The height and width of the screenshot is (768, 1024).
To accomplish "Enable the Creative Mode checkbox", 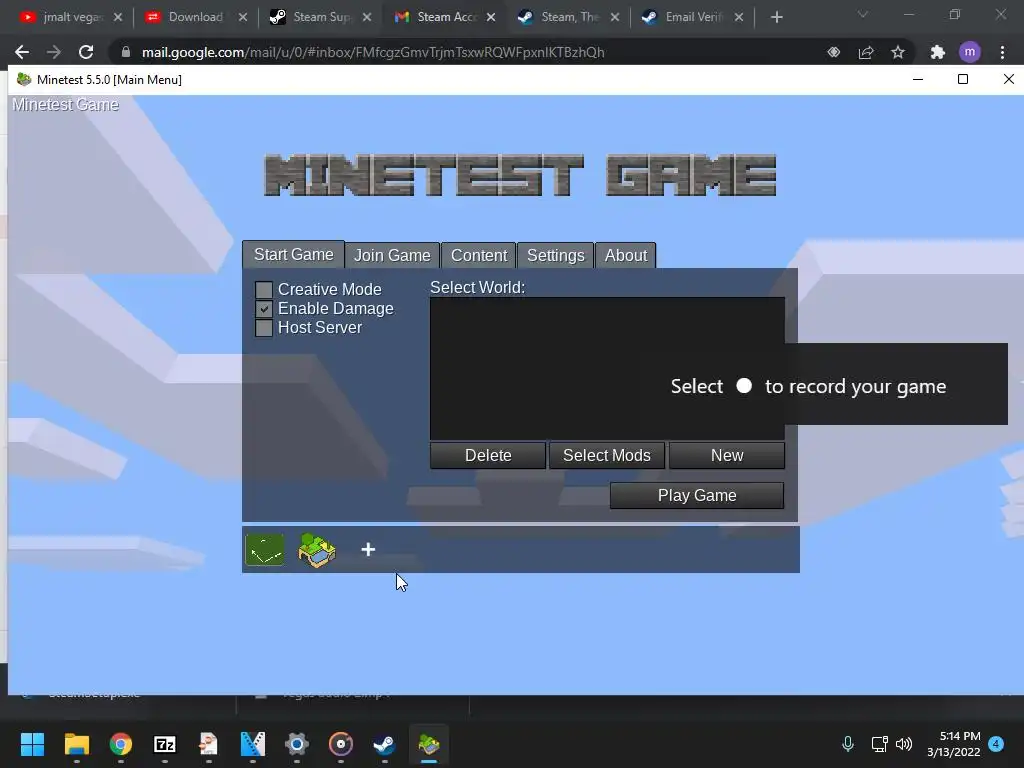I will [x=264, y=289].
